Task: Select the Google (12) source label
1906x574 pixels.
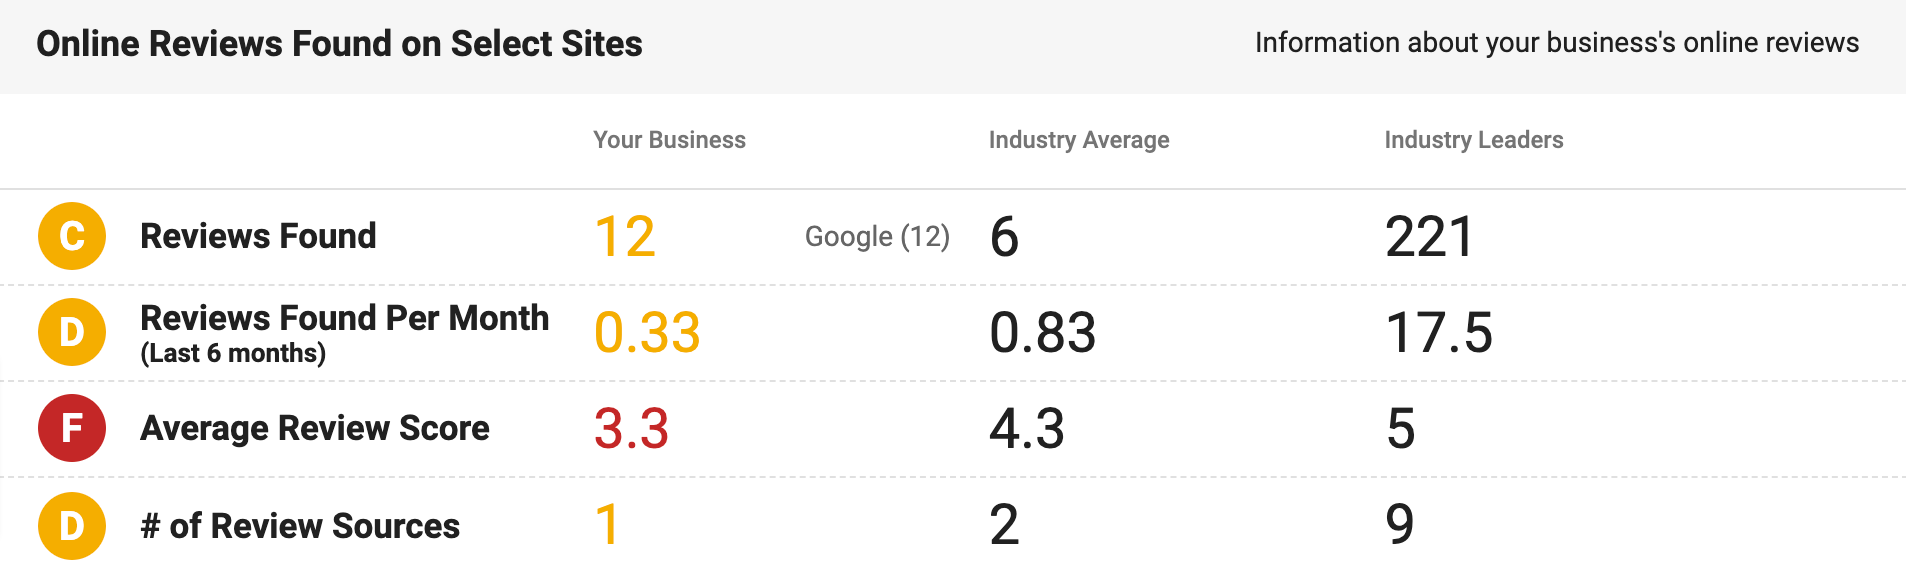Action: tap(877, 237)
